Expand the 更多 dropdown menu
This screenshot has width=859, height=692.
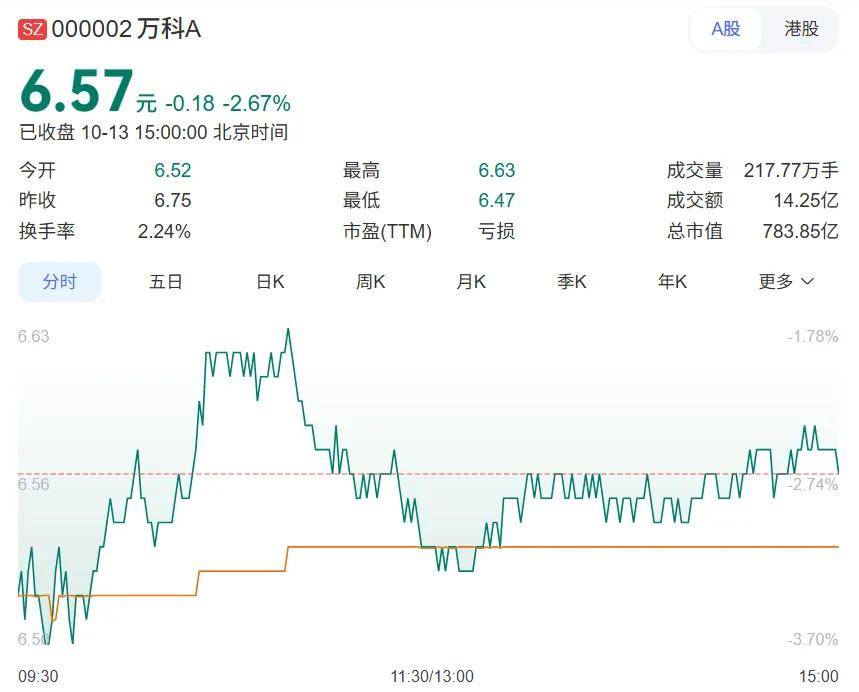pyautogui.click(x=786, y=282)
